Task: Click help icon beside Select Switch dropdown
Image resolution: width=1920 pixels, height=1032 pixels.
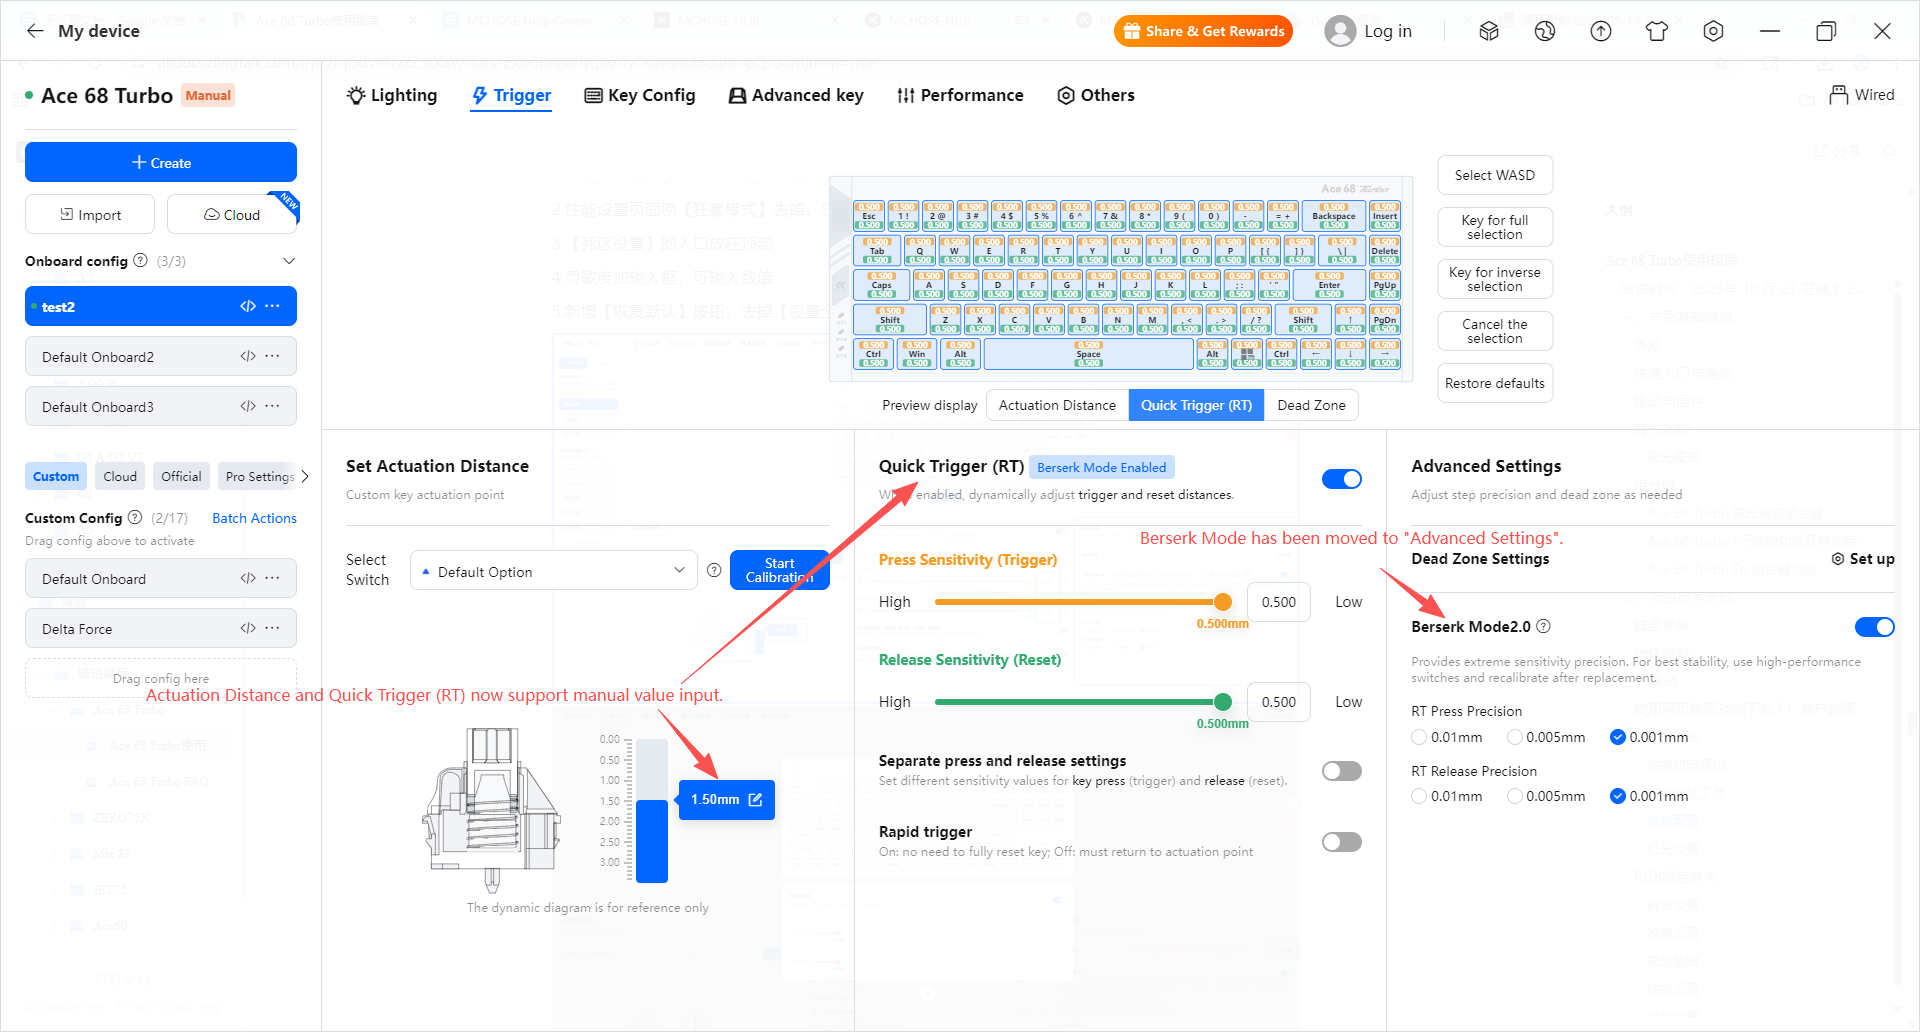Action: click(x=714, y=570)
